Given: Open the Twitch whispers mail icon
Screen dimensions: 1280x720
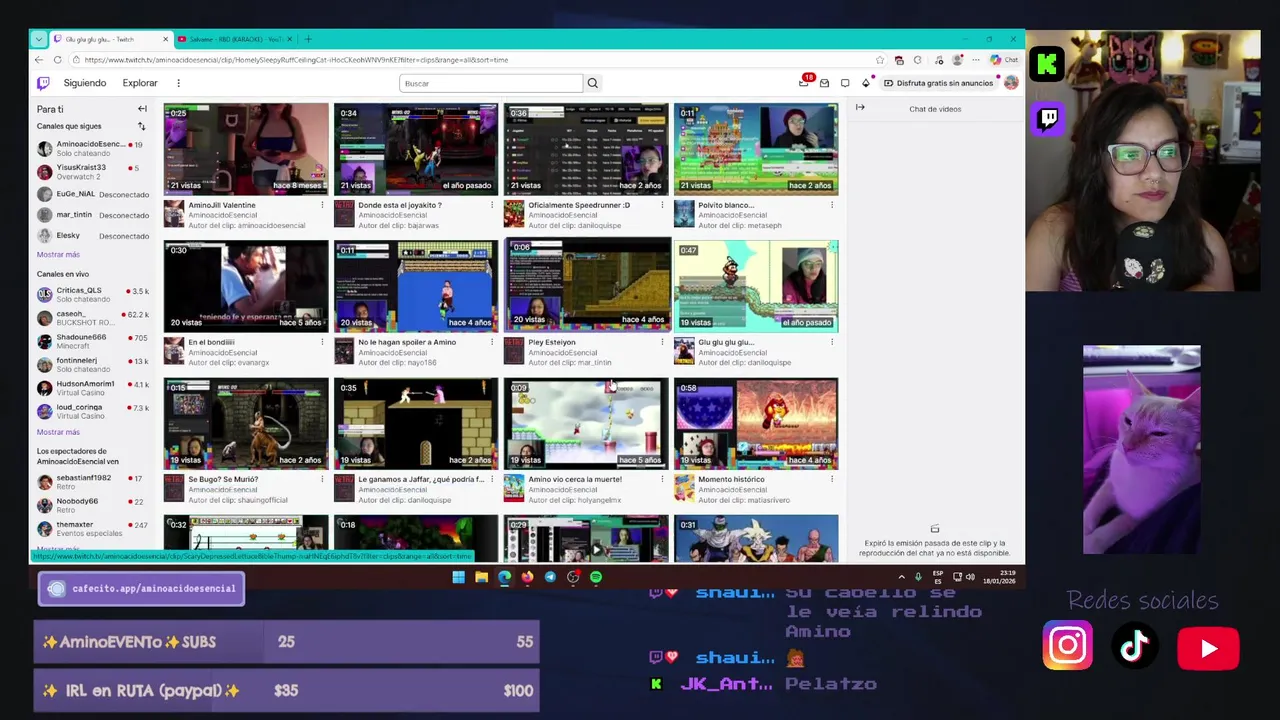Looking at the screenshot, I should (824, 83).
